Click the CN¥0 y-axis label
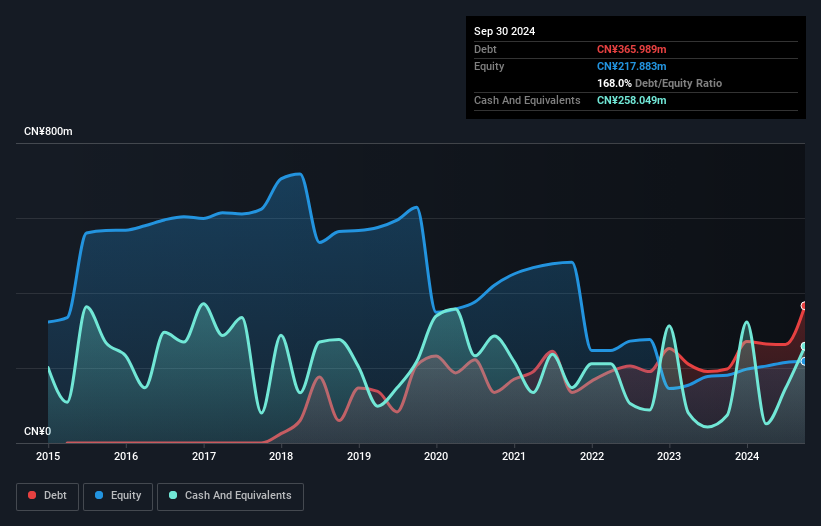Image resolution: width=821 pixels, height=526 pixels. click(x=38, y=431)
